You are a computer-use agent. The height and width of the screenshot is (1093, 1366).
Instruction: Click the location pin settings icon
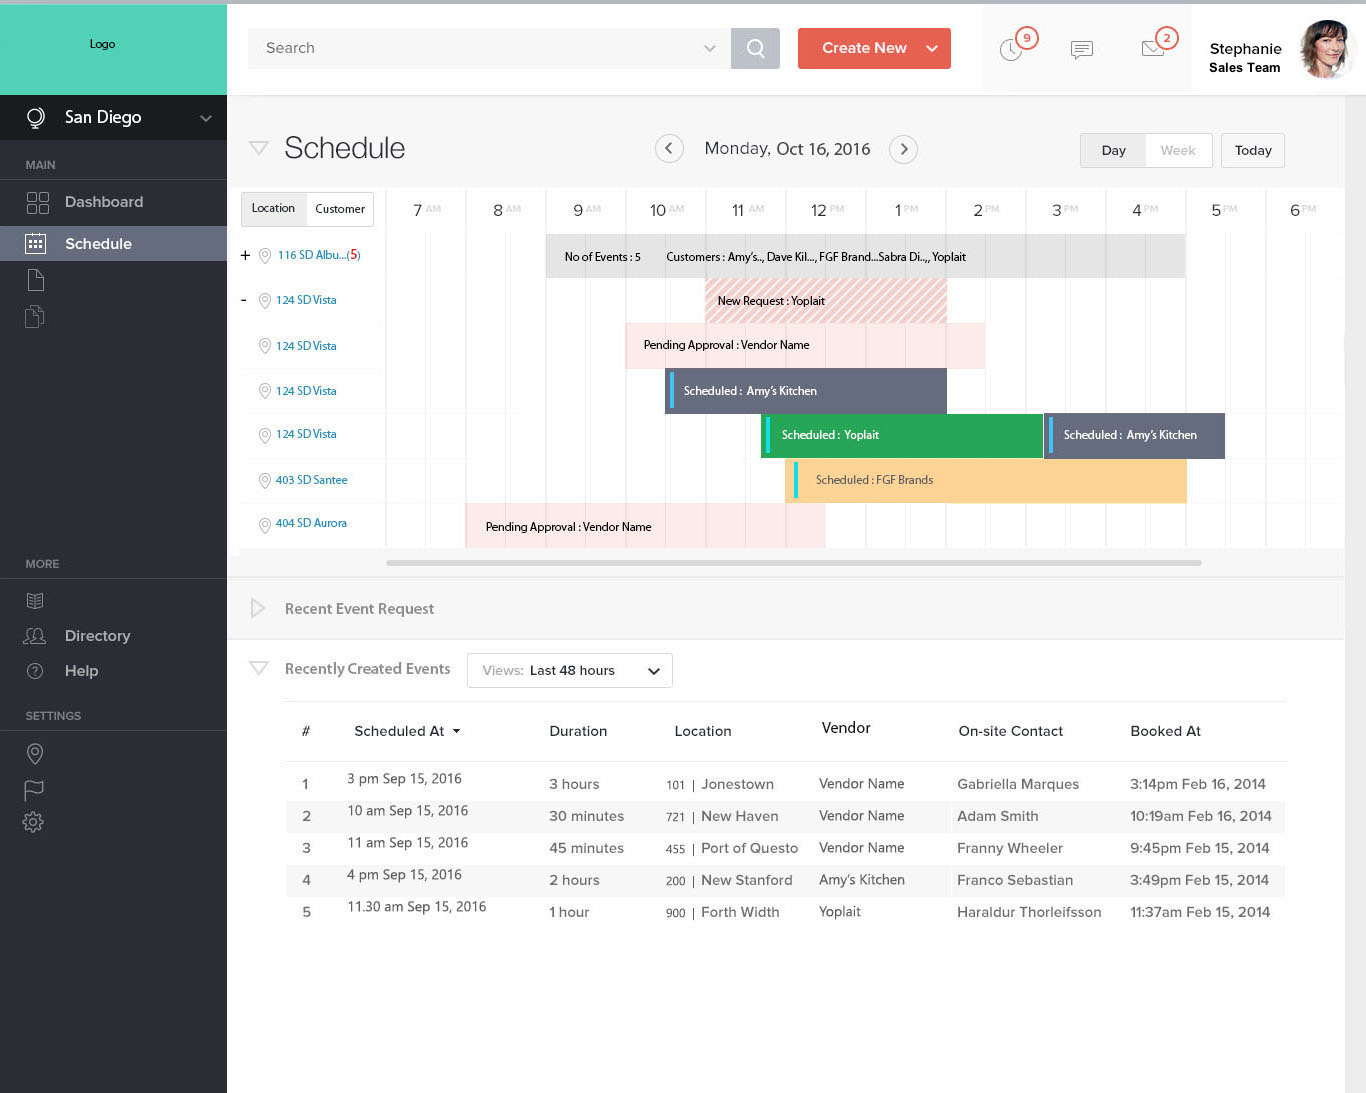click(35, 754)
